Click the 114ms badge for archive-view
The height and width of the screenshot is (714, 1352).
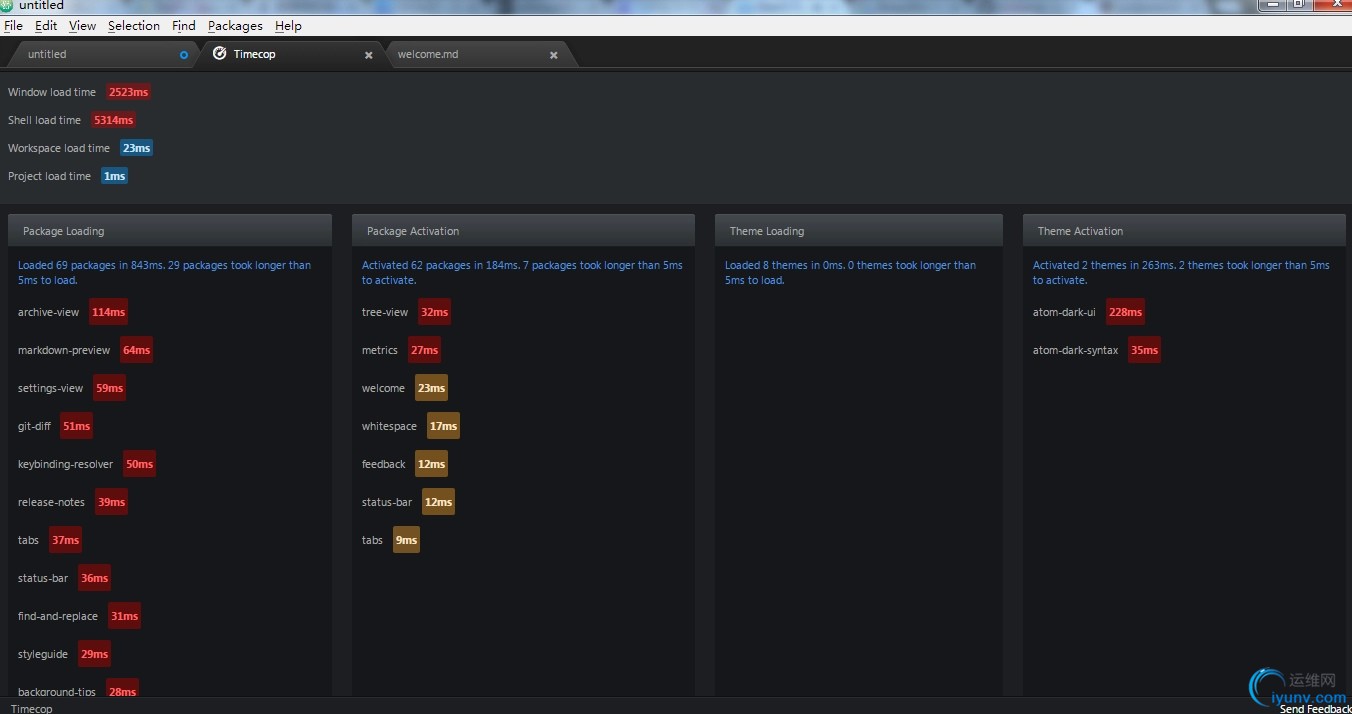(x=108, y=312)
